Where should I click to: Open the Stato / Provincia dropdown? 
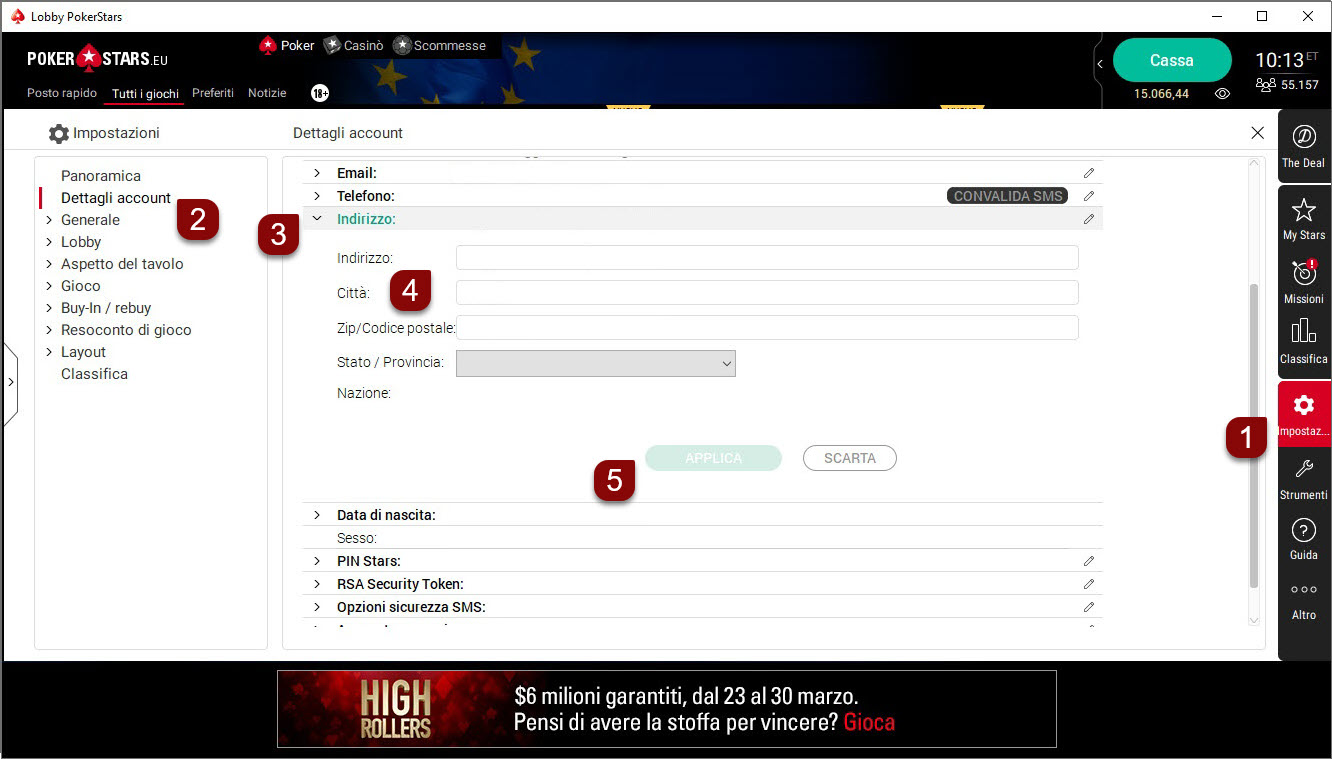click(x=595, y=363)
